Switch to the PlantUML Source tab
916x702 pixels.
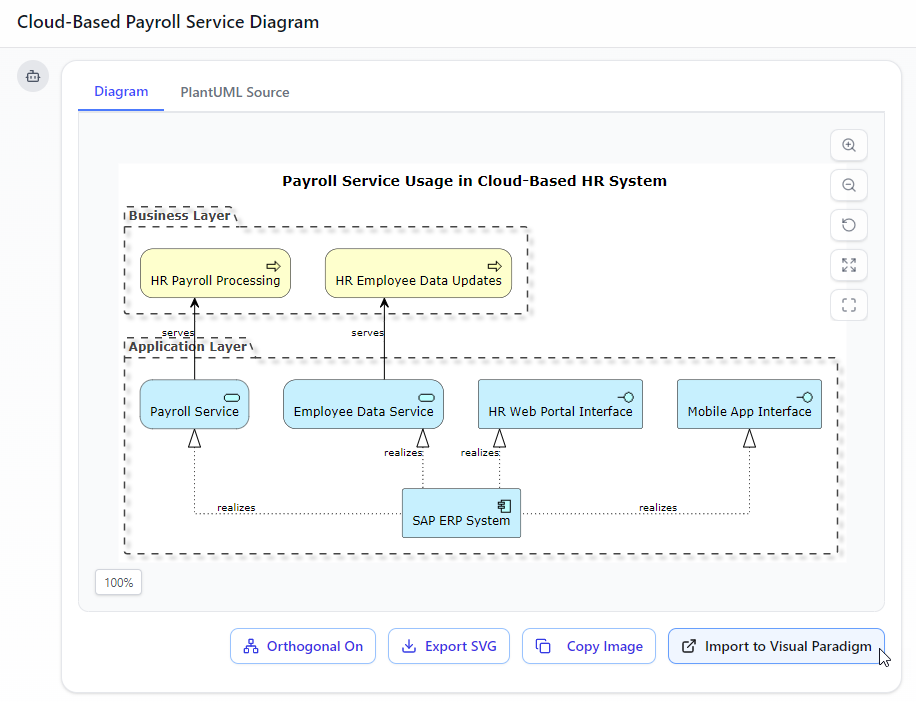click(x=235, y=92)
